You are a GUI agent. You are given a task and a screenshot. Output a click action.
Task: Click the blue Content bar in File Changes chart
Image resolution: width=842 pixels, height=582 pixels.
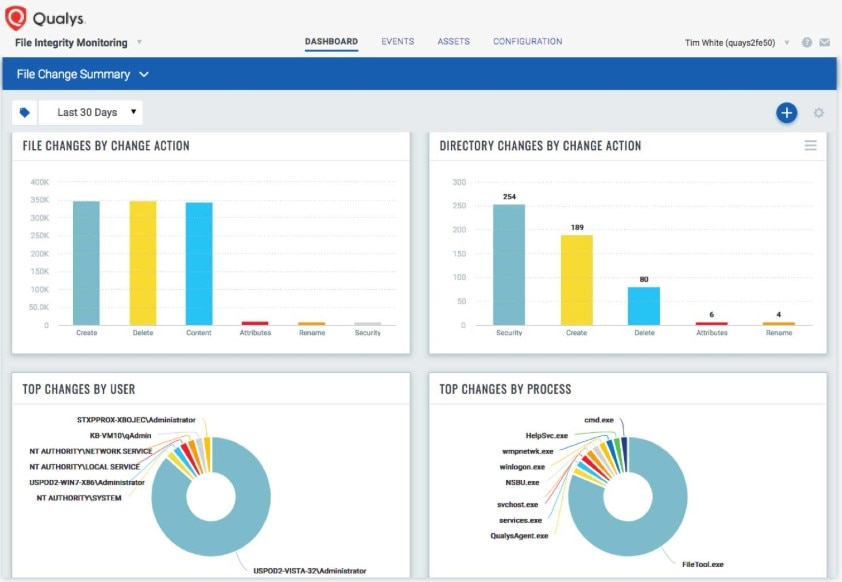tap(199, 264)
